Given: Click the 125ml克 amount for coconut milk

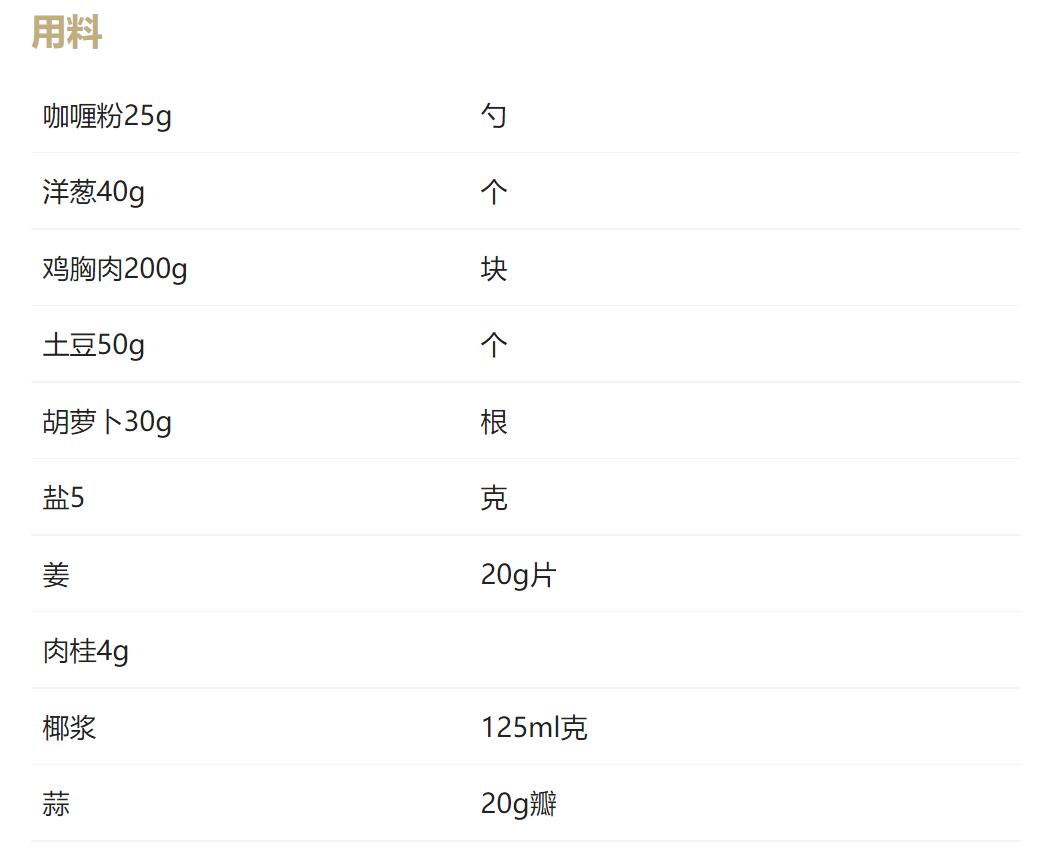Looking at the screenshot, I should [534, 728].
